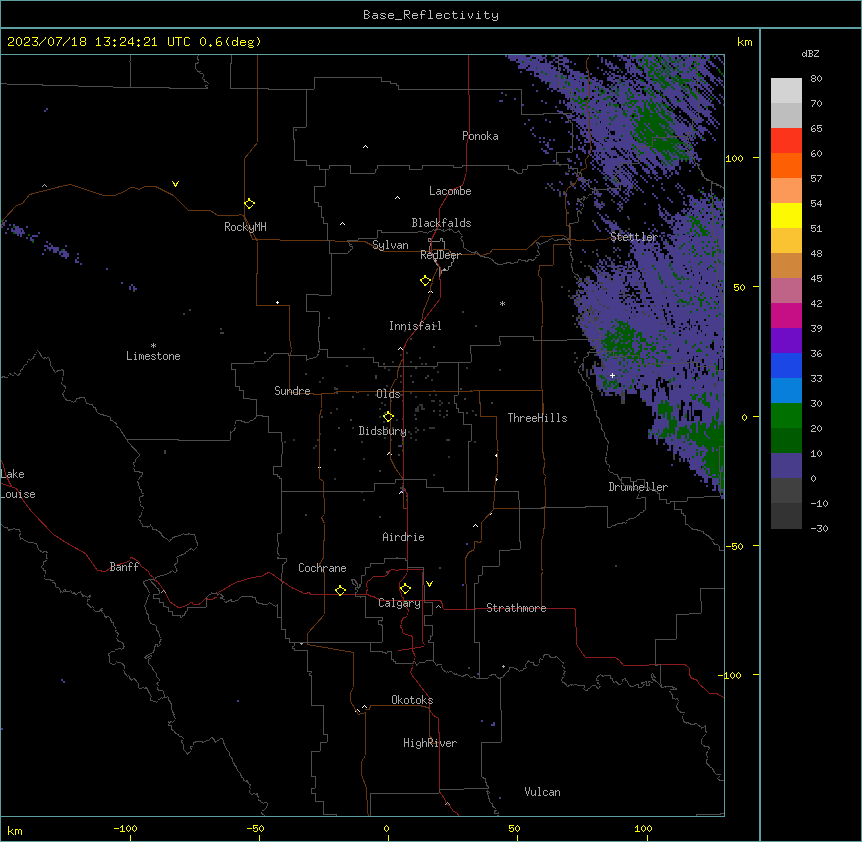The image size is (862, 842).
Task: Click the white plus marker south of Stettler
Action: click(x=612, y=375)
